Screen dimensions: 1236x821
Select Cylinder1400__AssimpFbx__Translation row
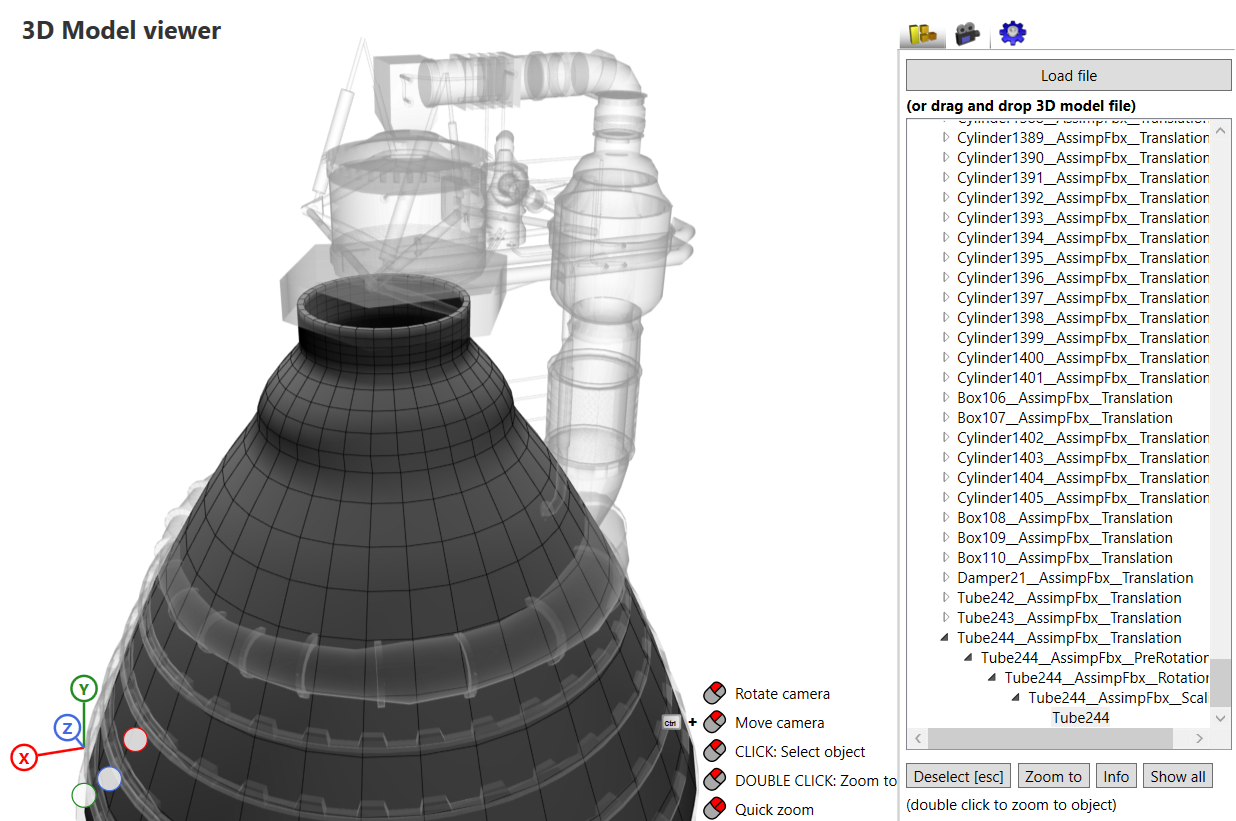1083,357
